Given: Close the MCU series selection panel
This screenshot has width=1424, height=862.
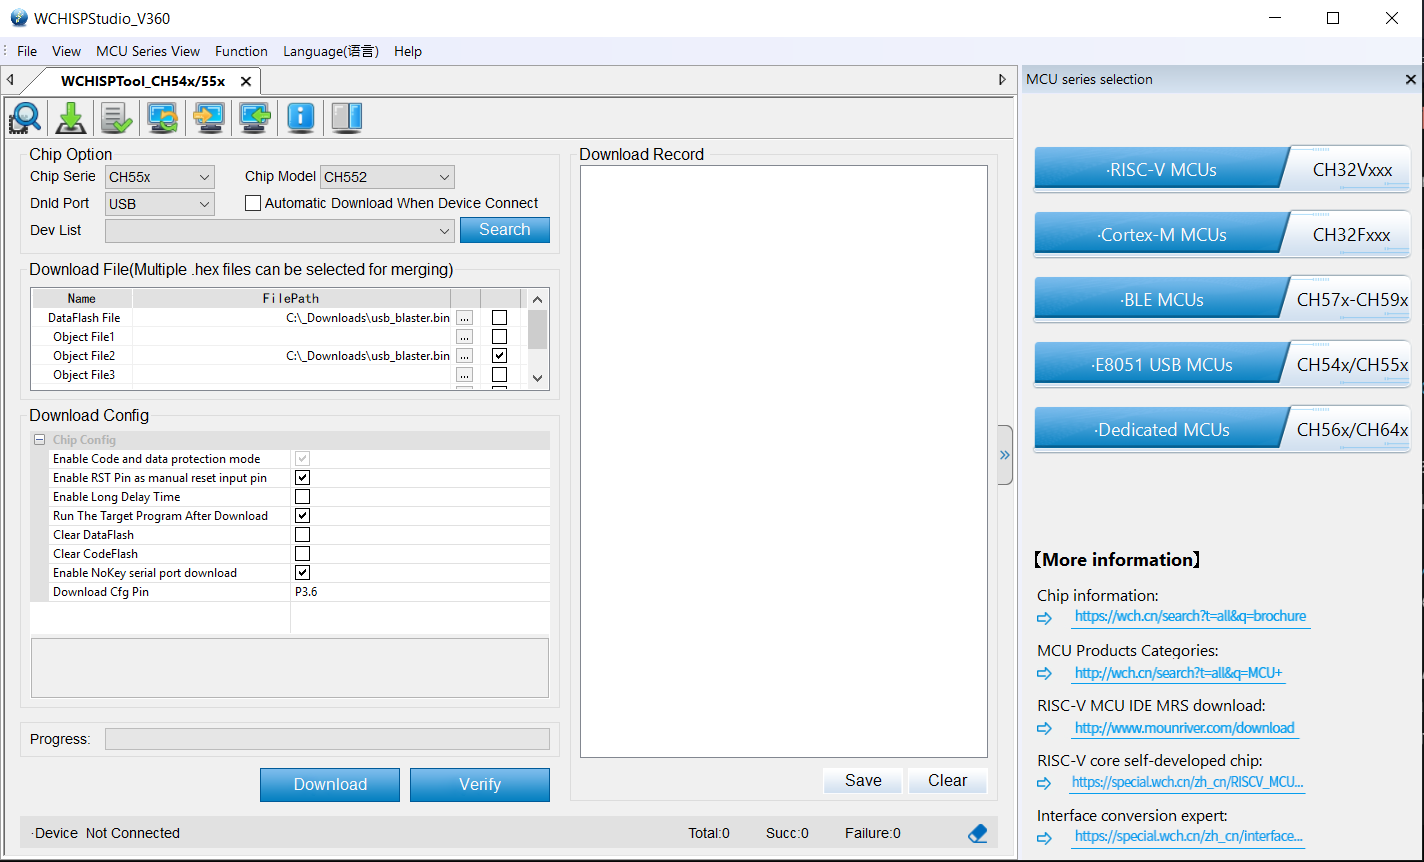Looking at the screenshot, I should pos(1411,79).
